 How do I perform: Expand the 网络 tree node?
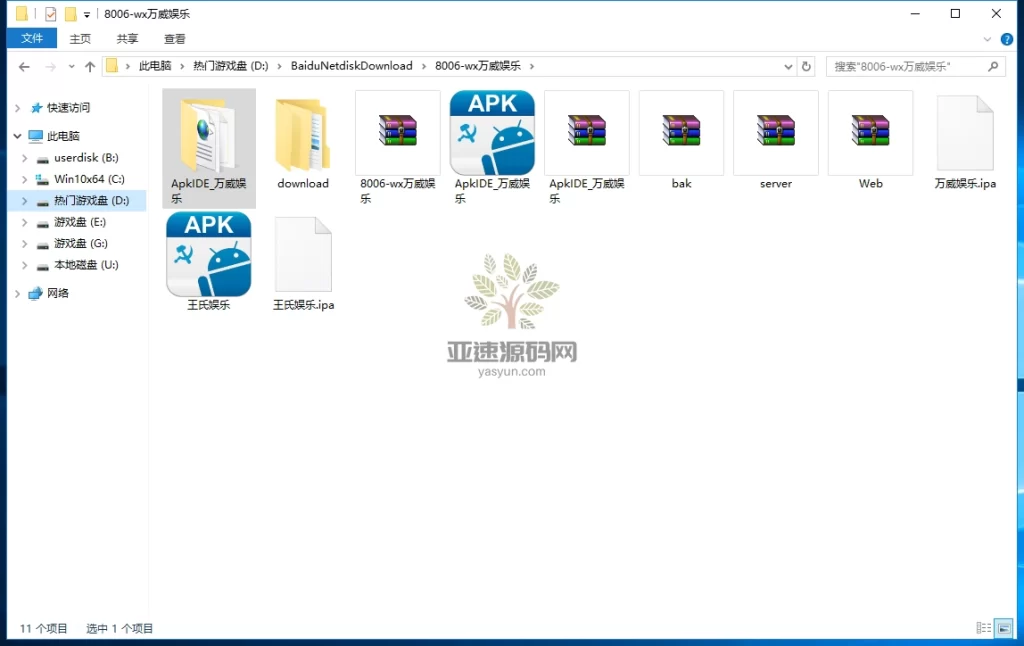tap(17, 294)
